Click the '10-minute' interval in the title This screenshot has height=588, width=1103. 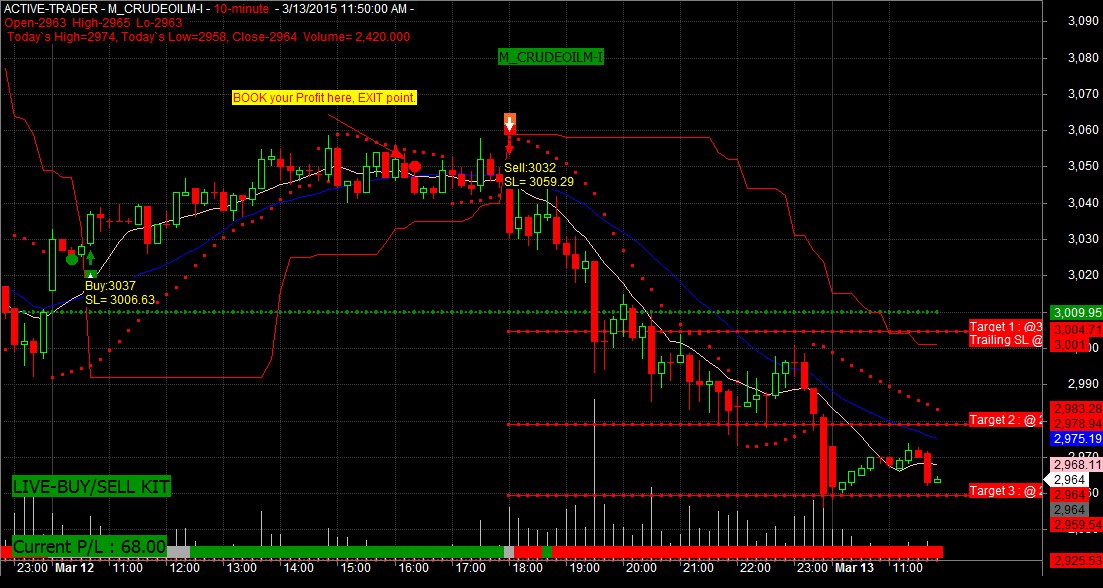(241, 9)
